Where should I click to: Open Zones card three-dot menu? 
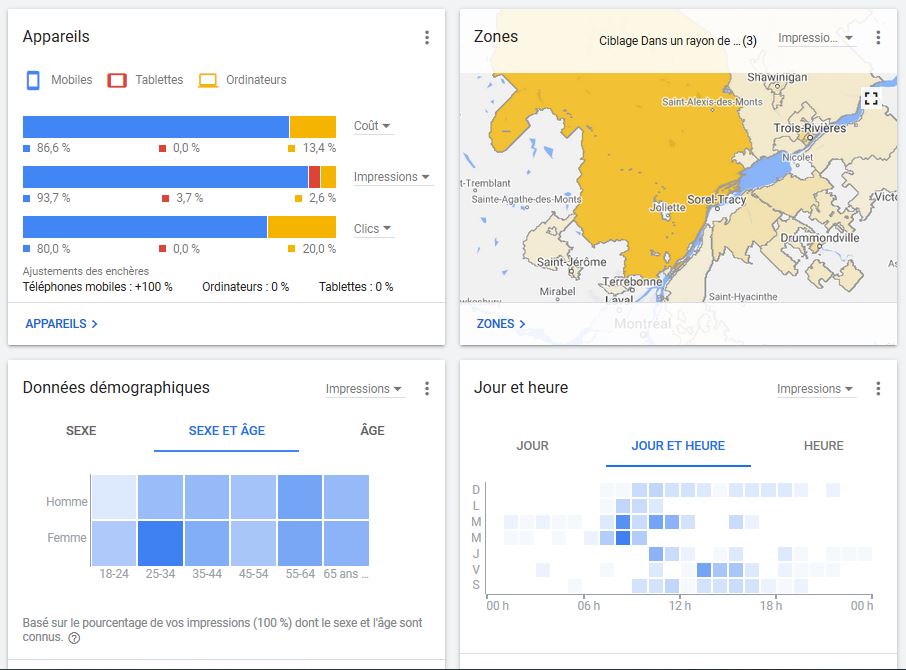[x=878, y=38]
